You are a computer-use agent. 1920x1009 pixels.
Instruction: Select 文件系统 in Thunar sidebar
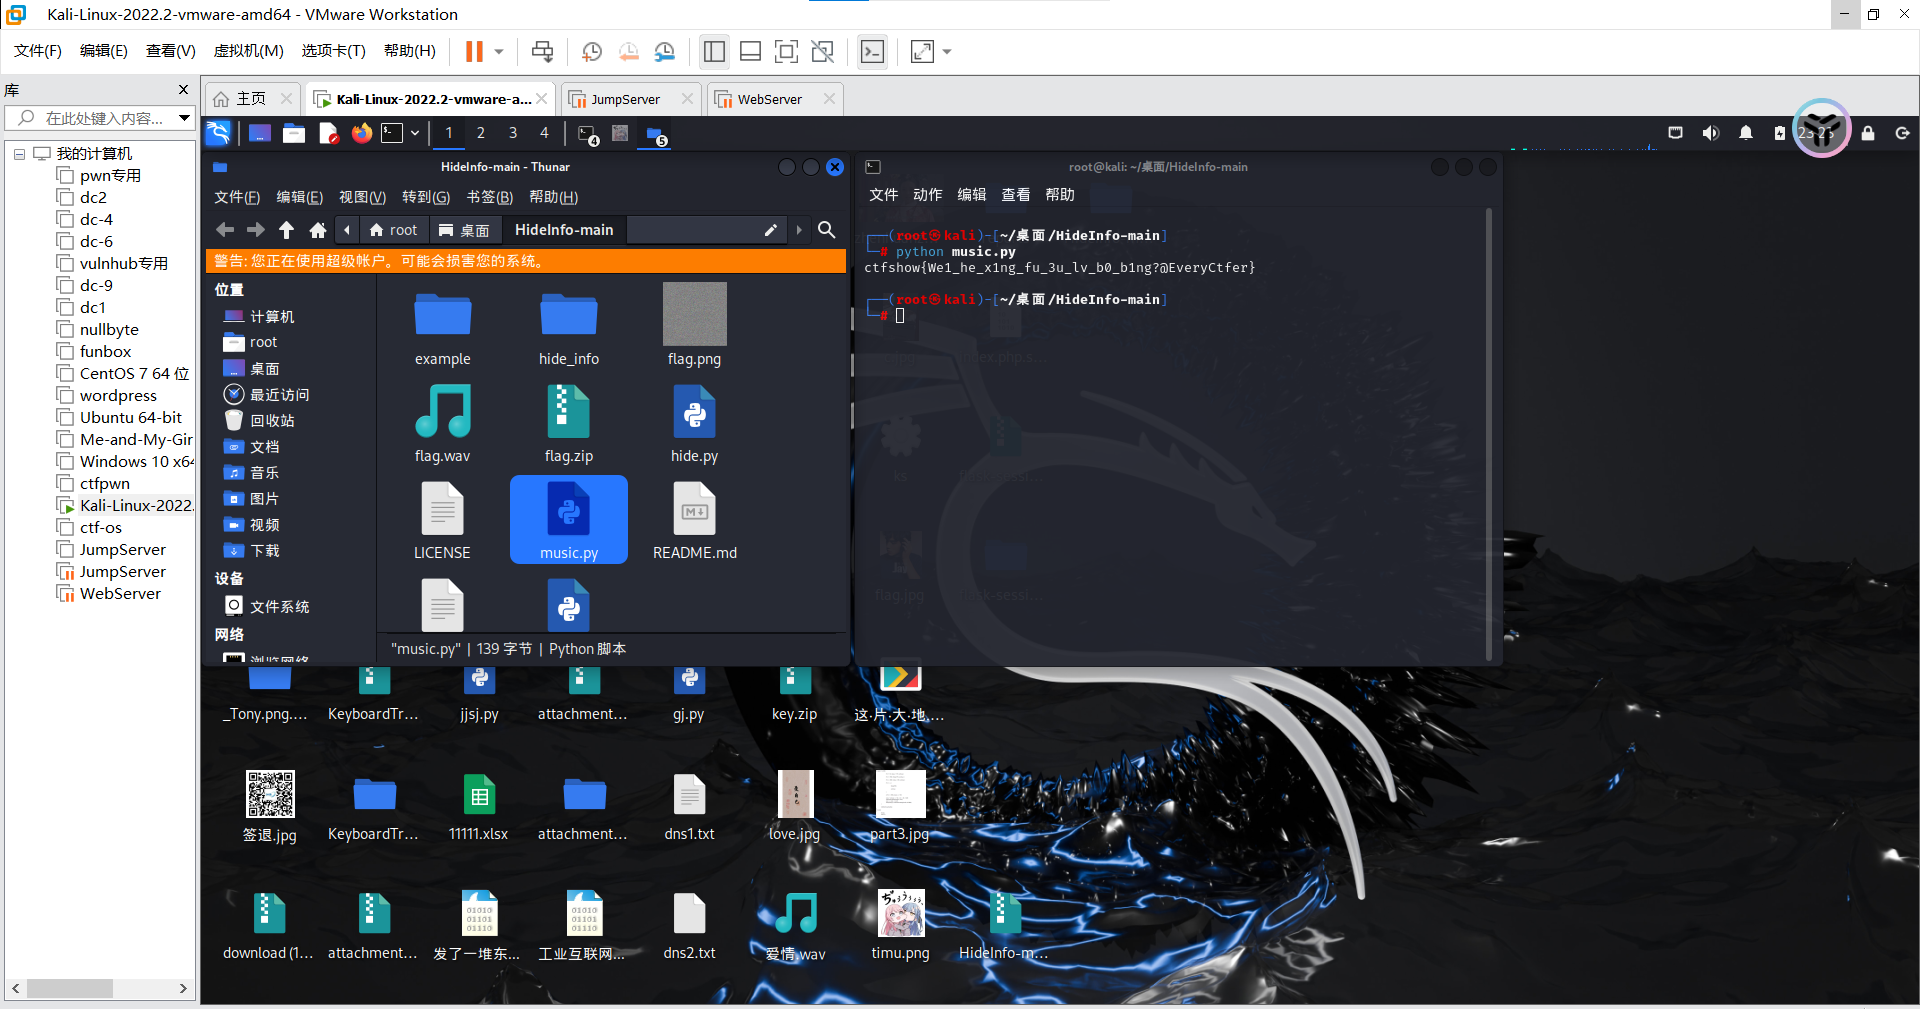[x=268, y=607]
